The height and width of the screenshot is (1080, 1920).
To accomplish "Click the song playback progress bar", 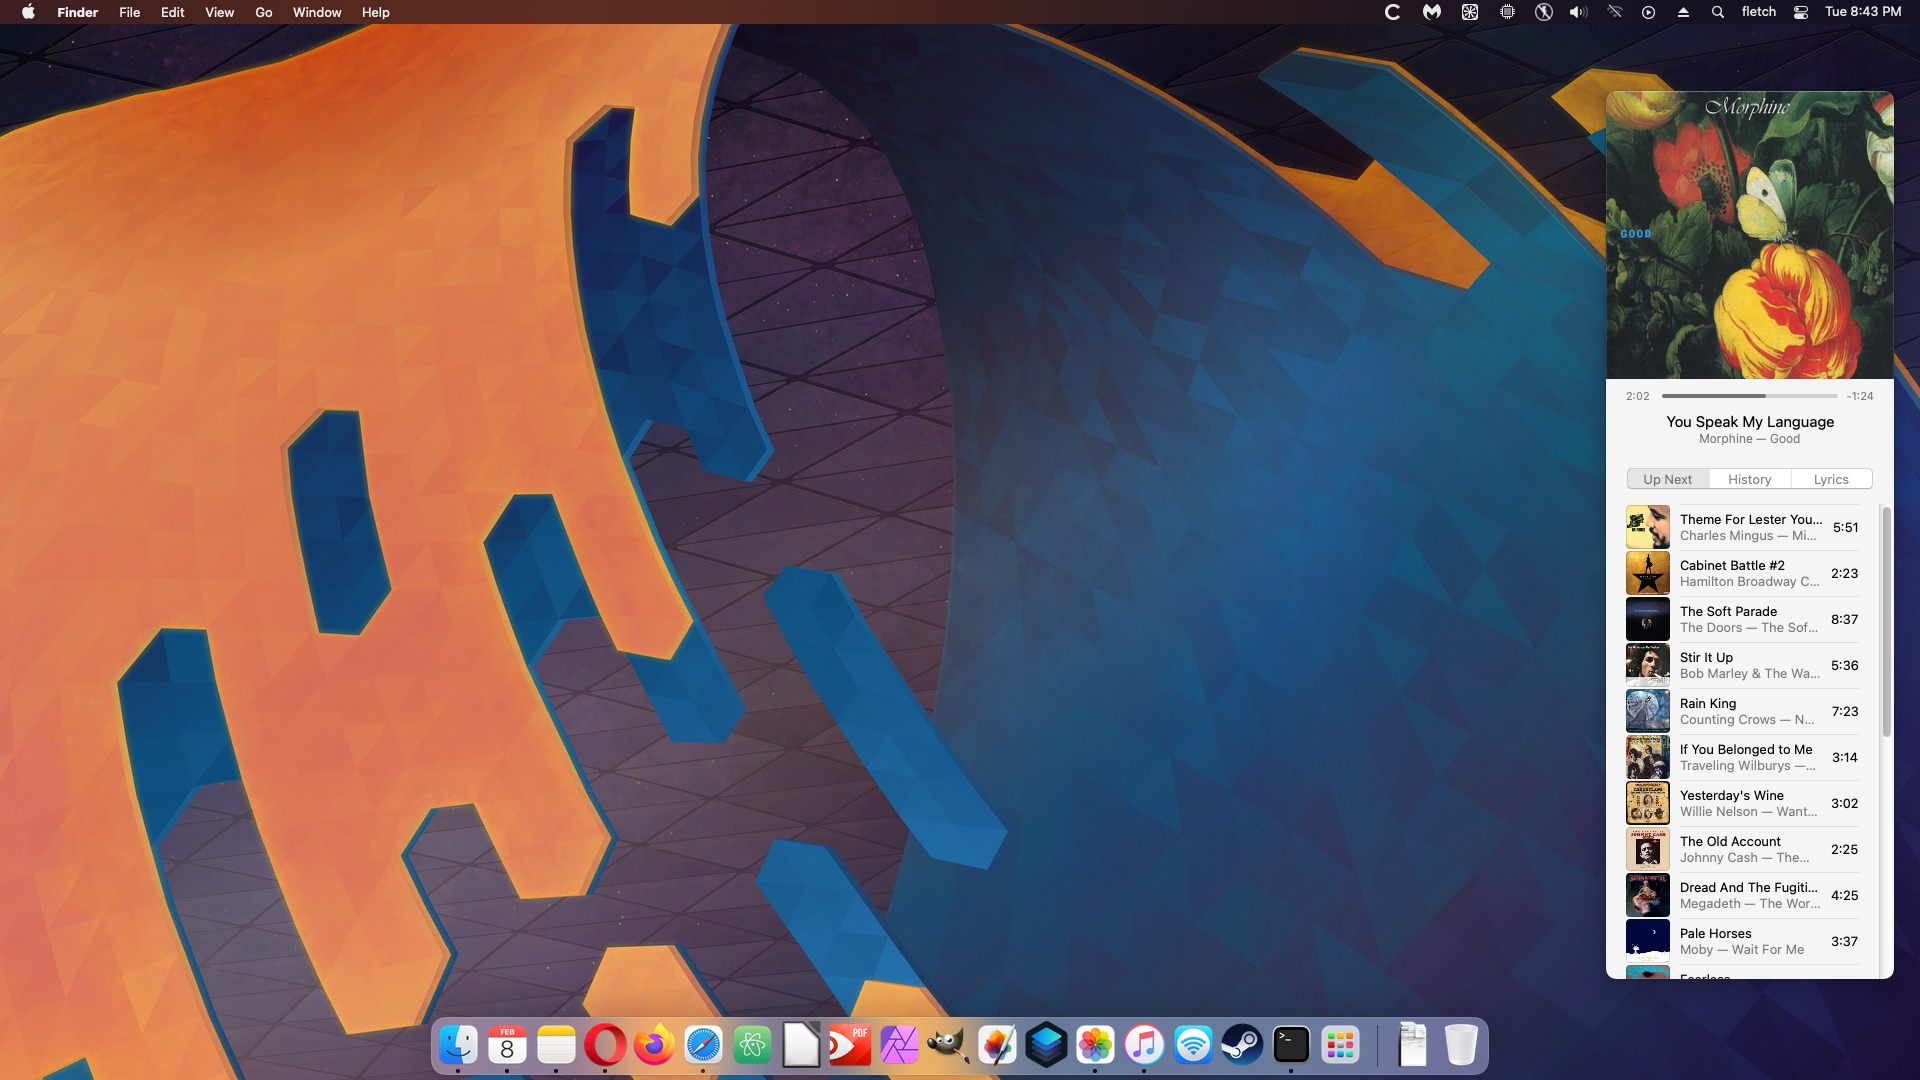I will pyautogui.click(x=1749, y=396).
